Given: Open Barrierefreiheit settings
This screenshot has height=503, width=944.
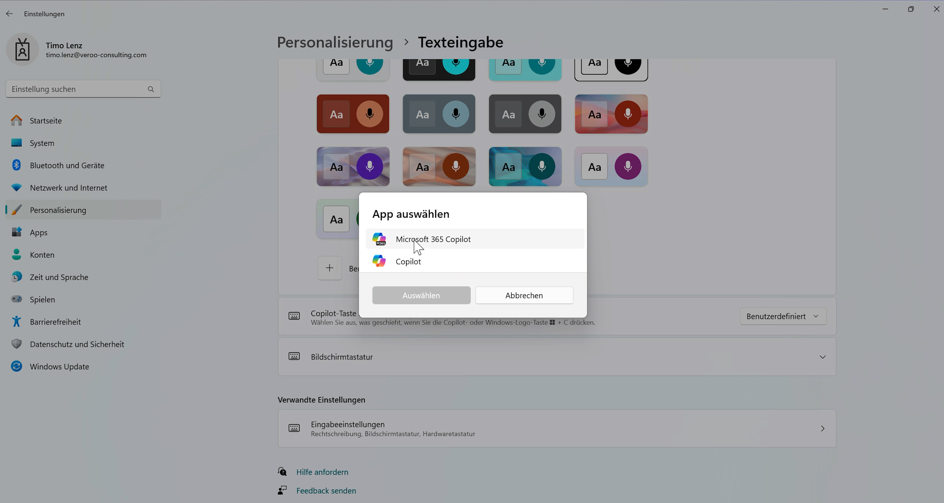Looking at the screenshot, I should [55, 322].
